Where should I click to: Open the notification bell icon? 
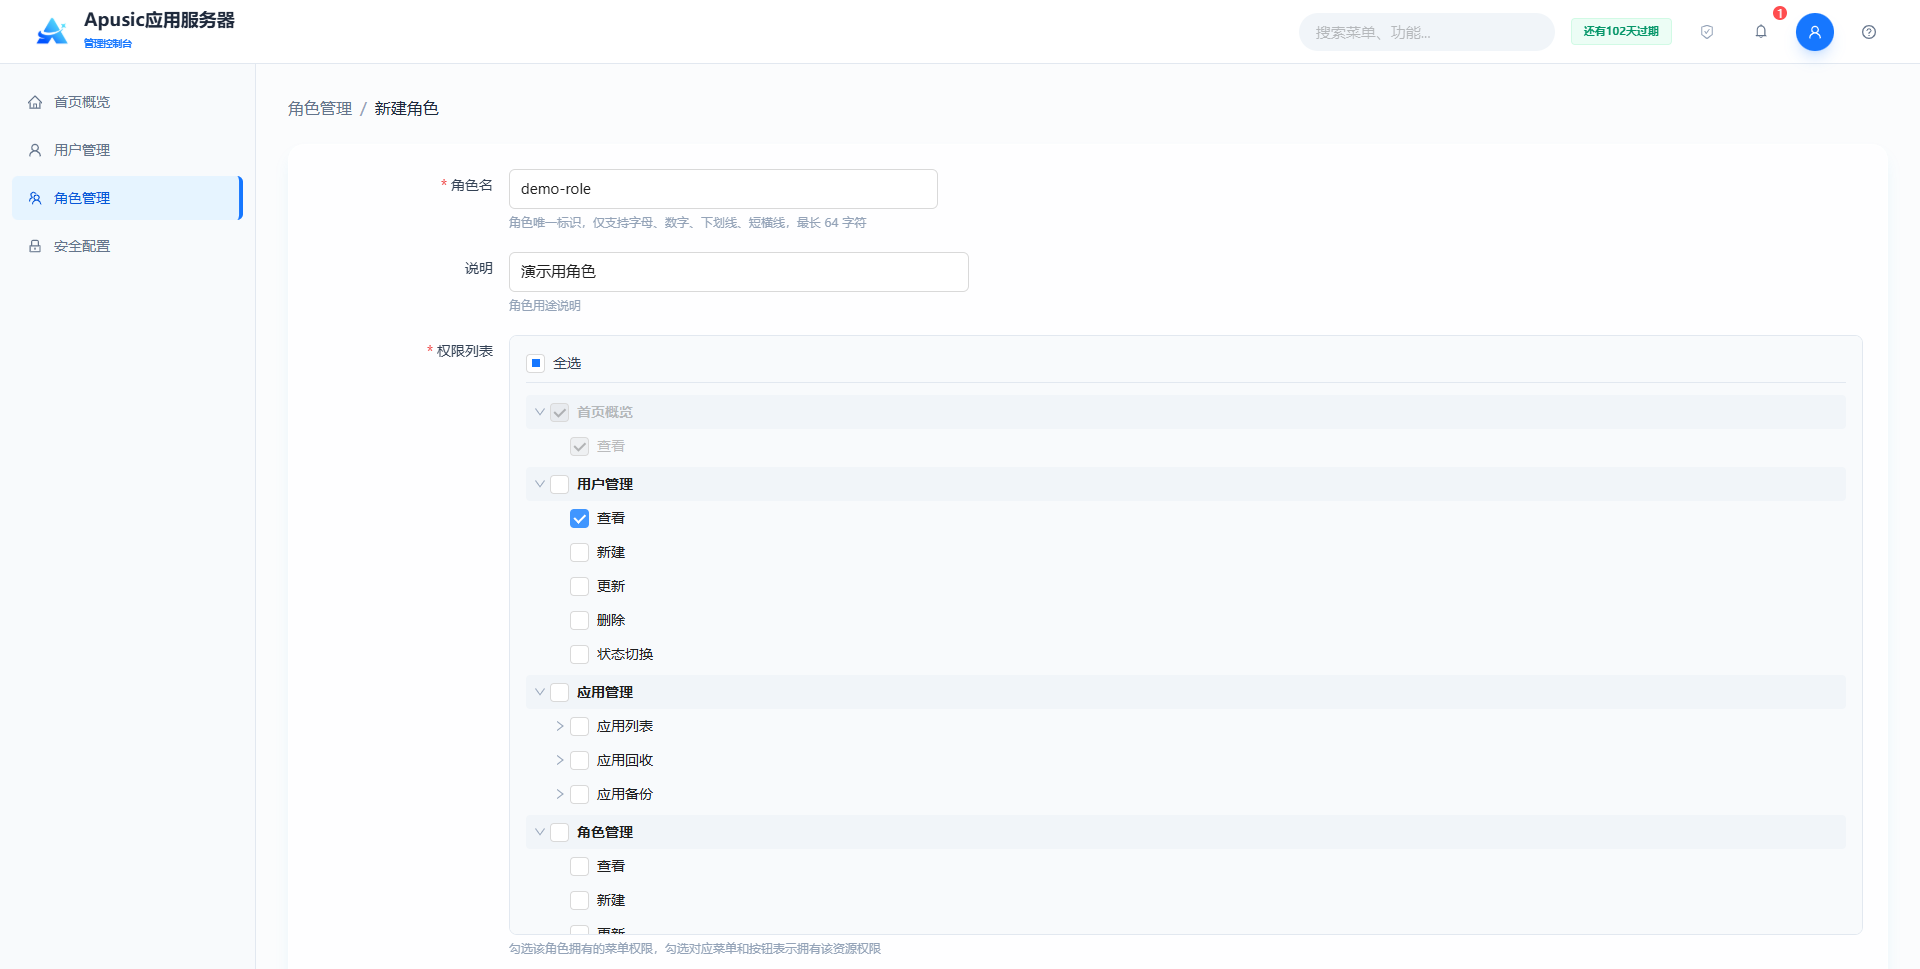click(1761, 32)
